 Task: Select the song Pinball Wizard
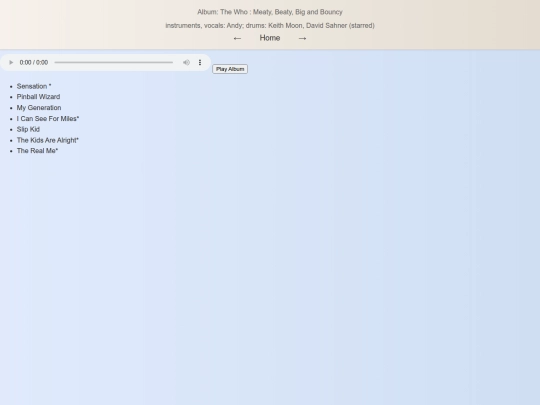[38, 97]
